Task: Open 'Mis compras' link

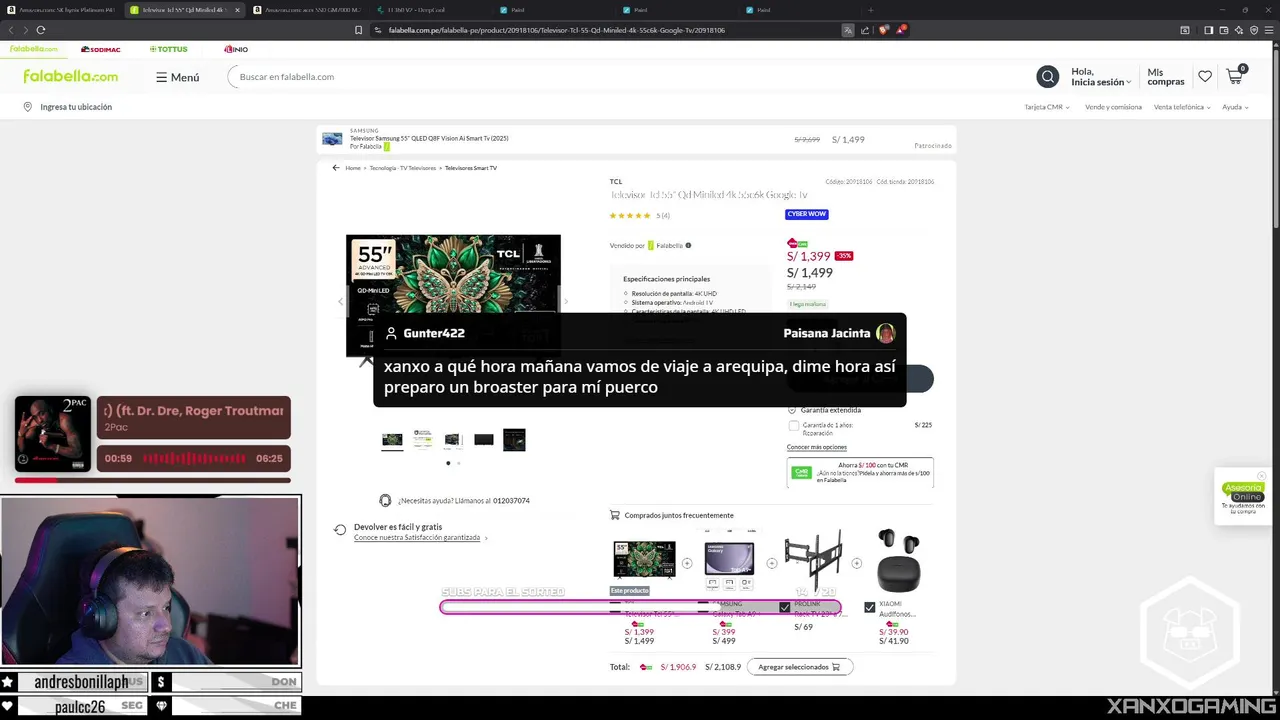Action: click(x=1166, y=77)
